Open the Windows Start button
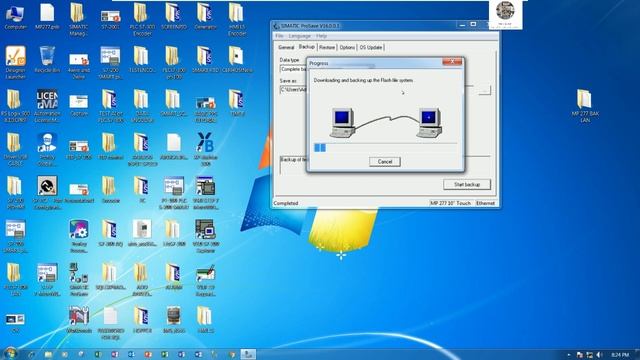The image size is (640, 360). [x=10, y=353]
